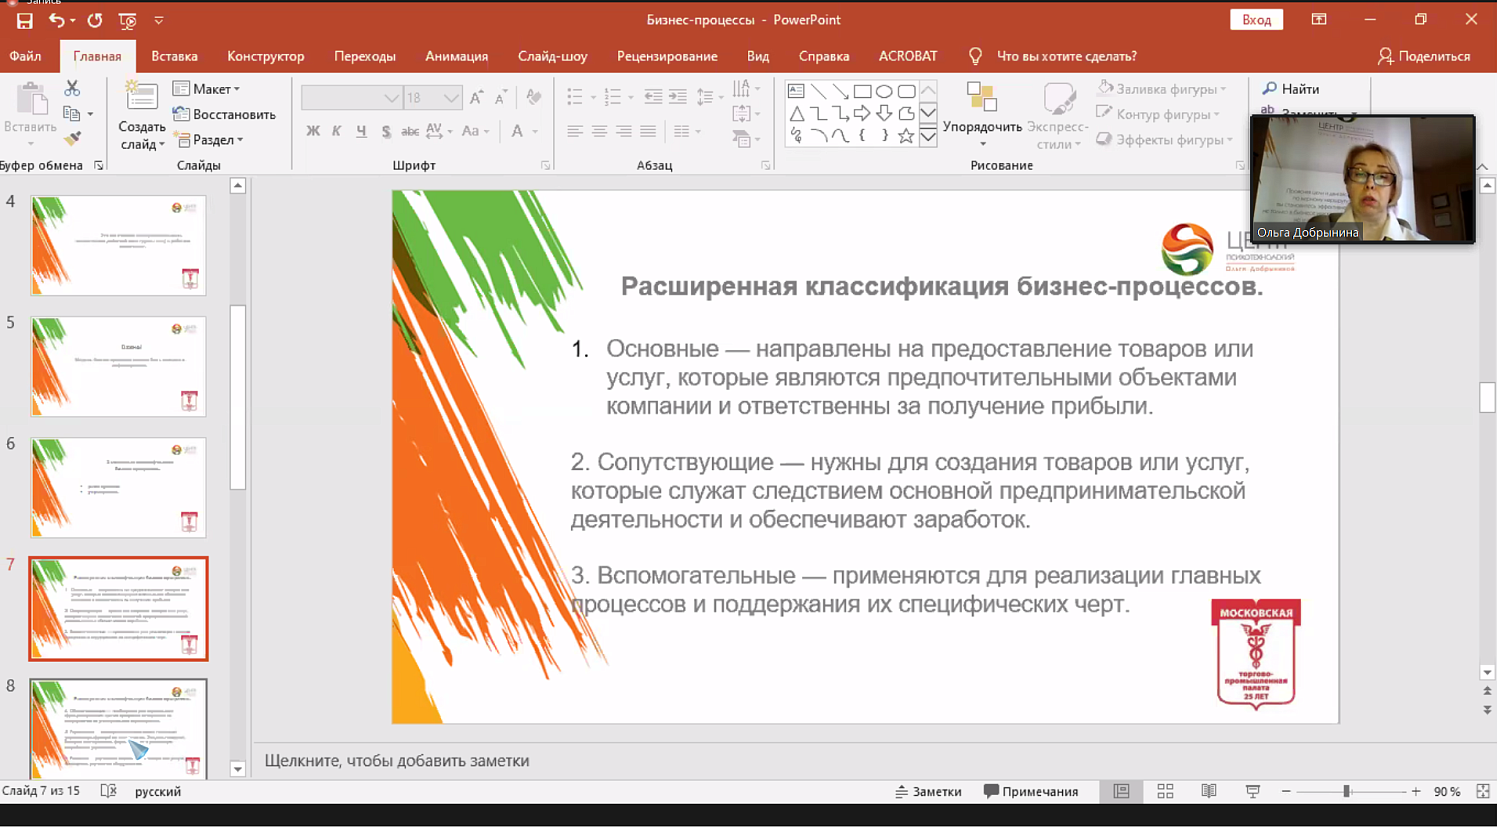
Task: Open the Файл tab
Action: point(26,56)
